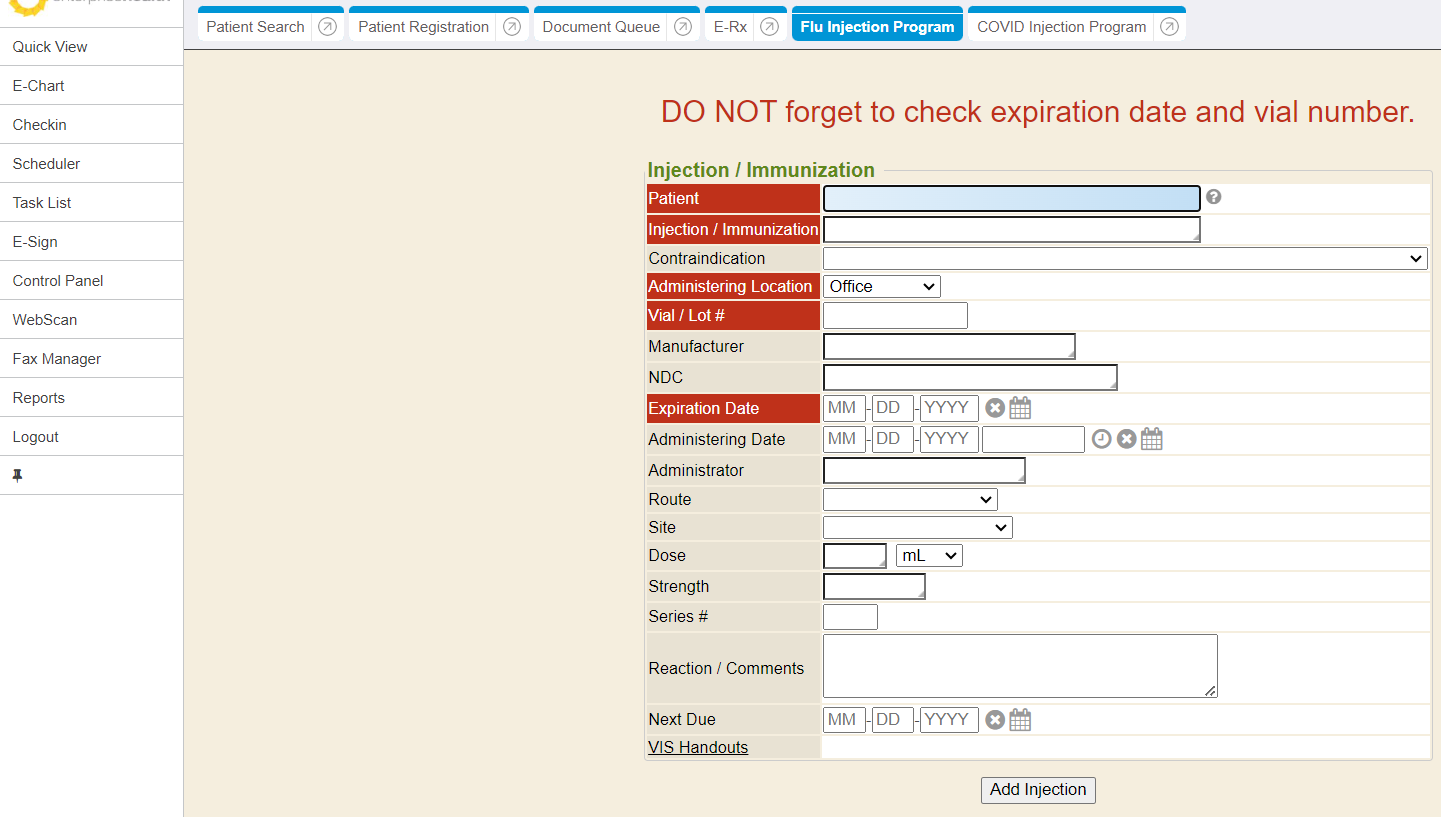The height and width of the screenshot is (817, 1441).
Task: Open the dose unit mL dropdown
Action: 928,556
